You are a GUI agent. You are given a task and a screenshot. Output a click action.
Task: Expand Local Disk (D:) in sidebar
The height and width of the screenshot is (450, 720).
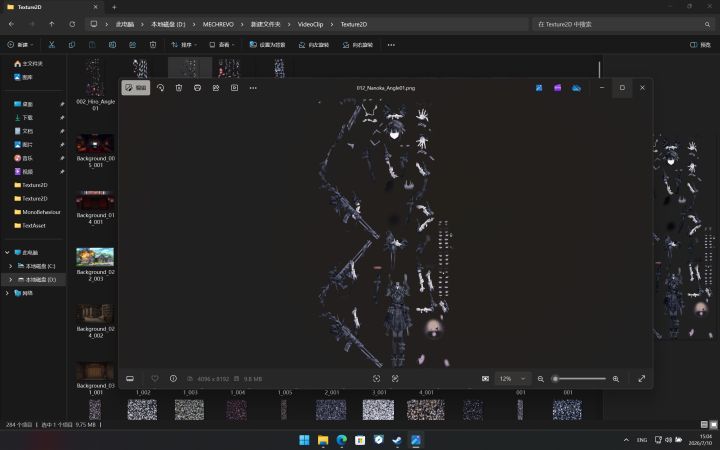point(11,279)
